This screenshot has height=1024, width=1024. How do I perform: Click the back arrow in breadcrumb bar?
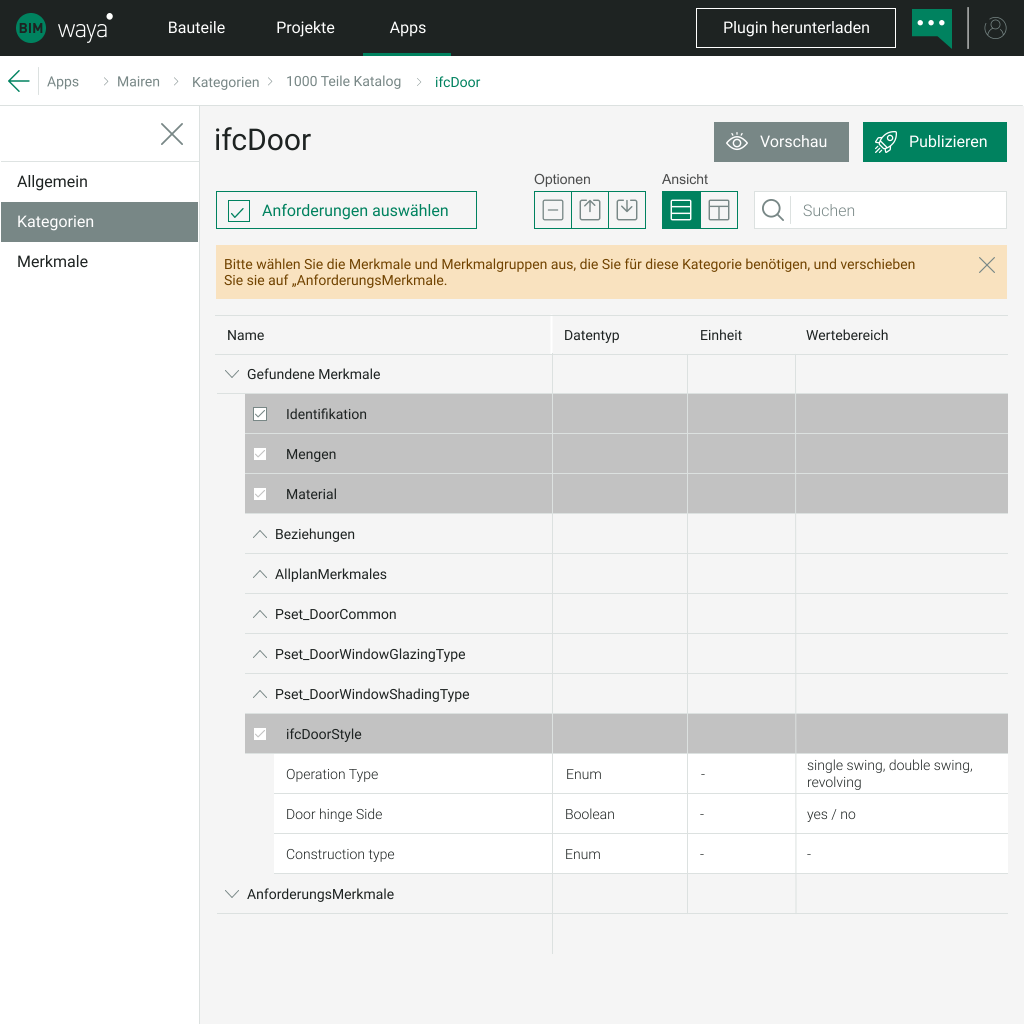[x=18, y=81]
